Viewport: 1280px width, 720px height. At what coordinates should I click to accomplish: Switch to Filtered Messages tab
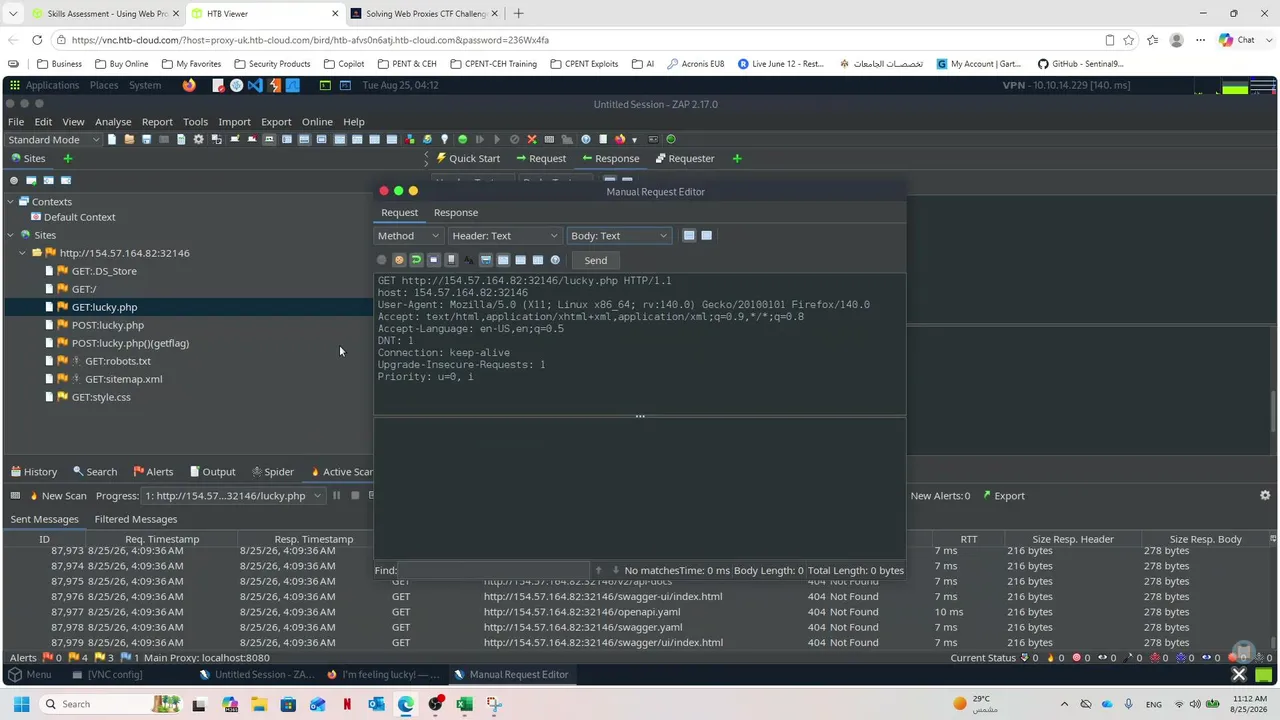pyautogui.click(x=136, y=519)
